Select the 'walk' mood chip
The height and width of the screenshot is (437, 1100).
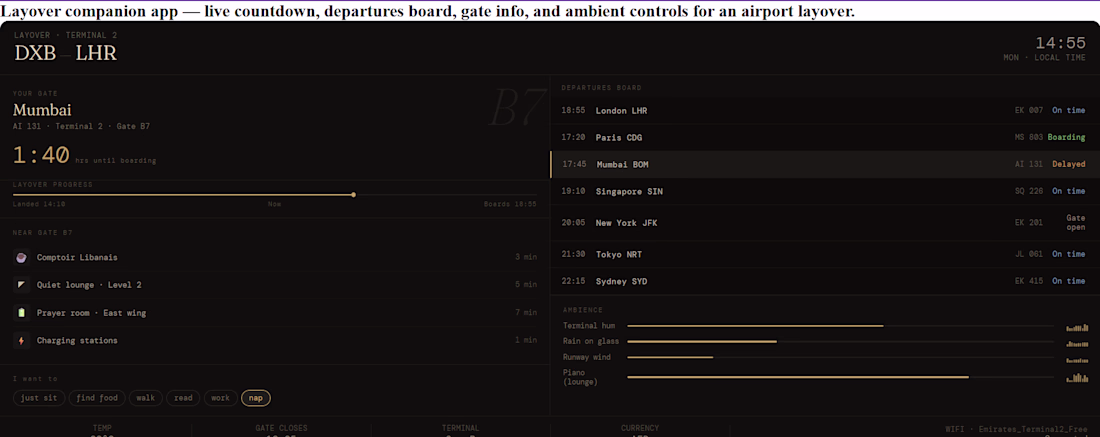click(146, 398)
